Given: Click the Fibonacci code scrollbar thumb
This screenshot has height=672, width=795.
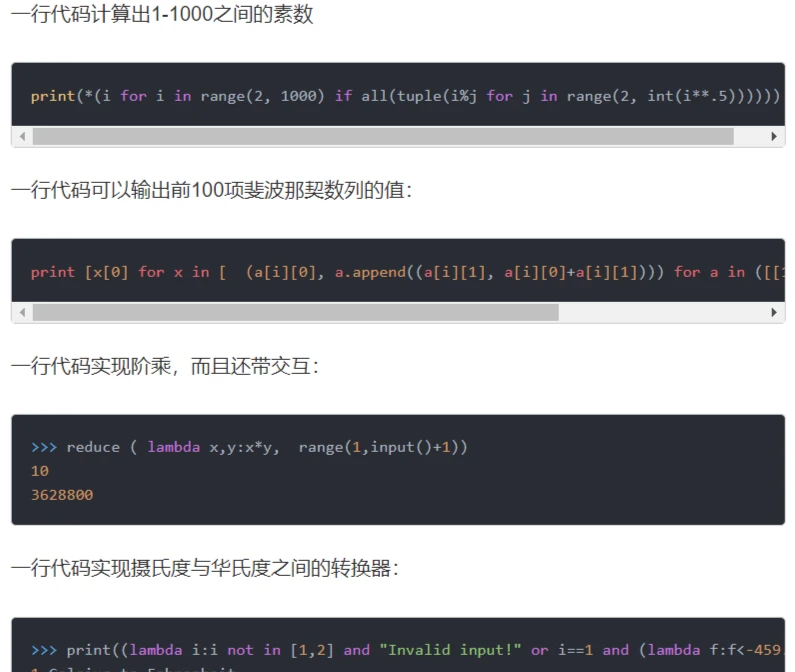Looking at the screenshot, I should click(296, 312).
